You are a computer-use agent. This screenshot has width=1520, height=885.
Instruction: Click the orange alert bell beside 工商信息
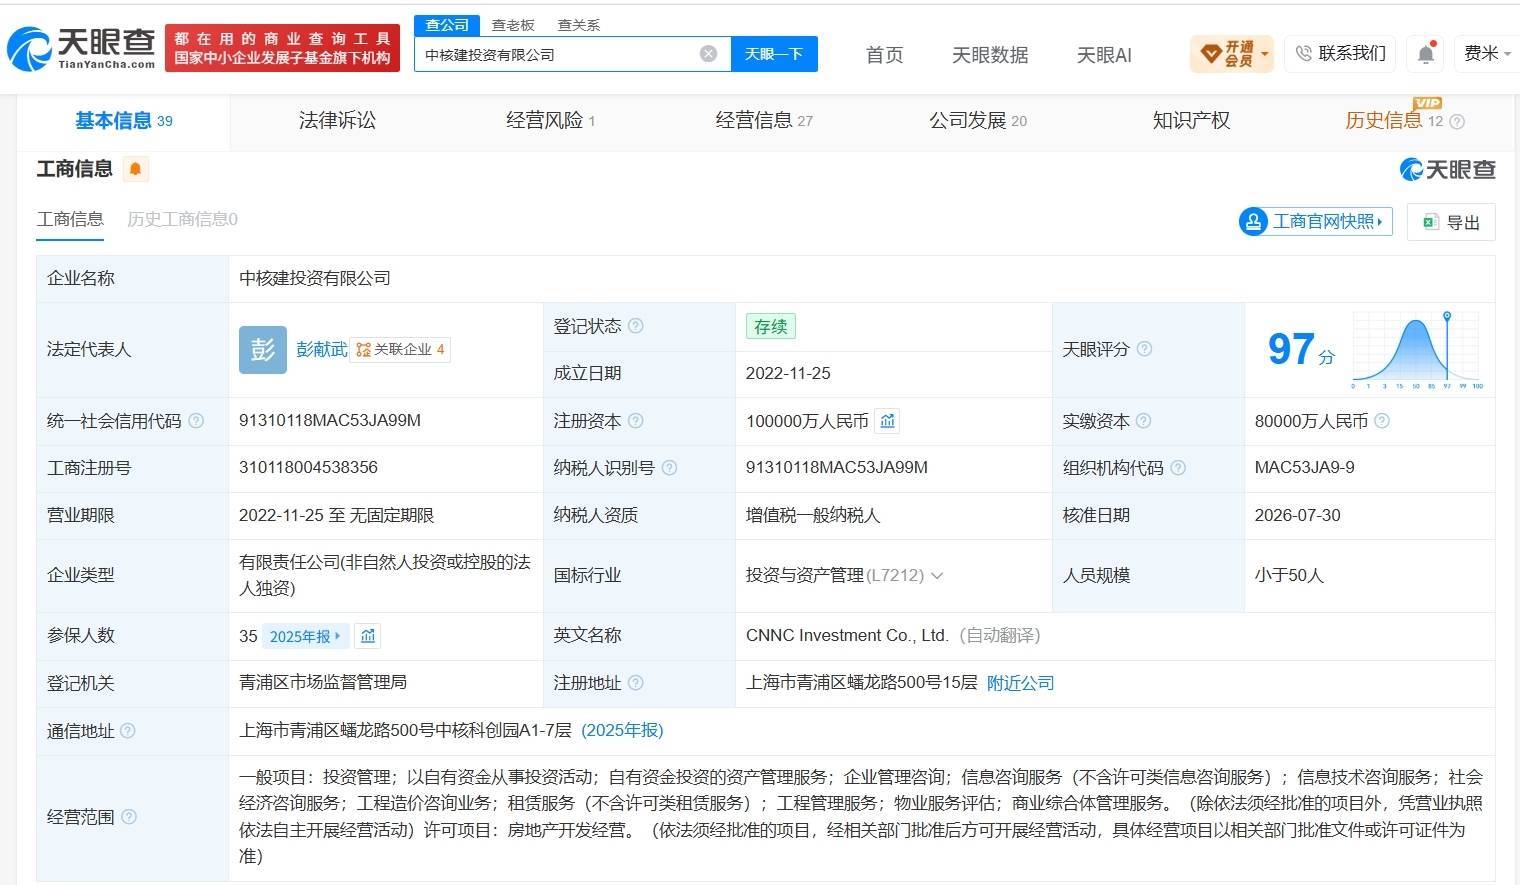coord(135,169)
